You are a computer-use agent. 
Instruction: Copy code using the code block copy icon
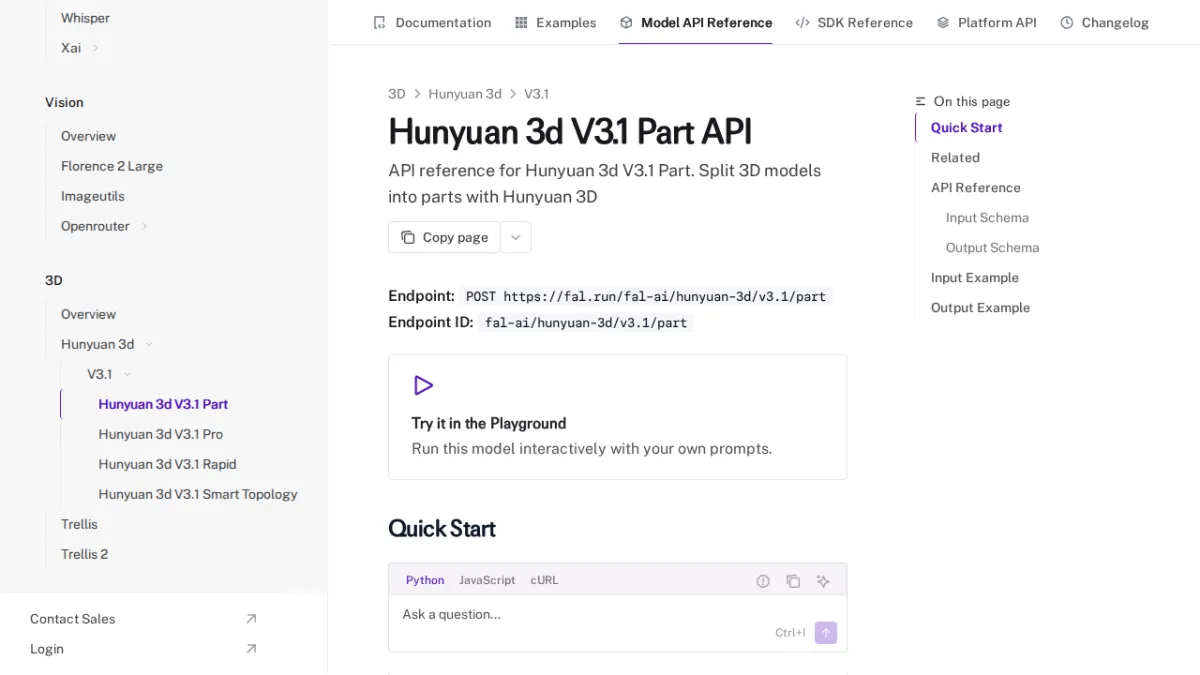(793, 581)
